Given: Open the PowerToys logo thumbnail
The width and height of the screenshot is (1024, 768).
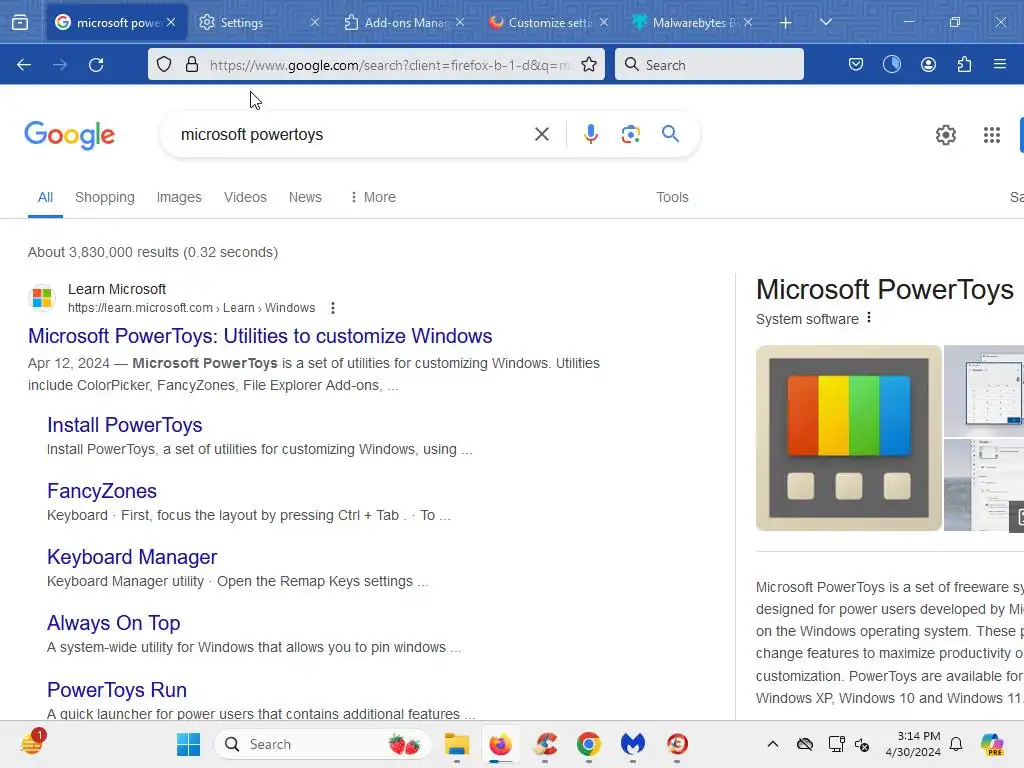Looking at the screenshot, I should (848, 438).
